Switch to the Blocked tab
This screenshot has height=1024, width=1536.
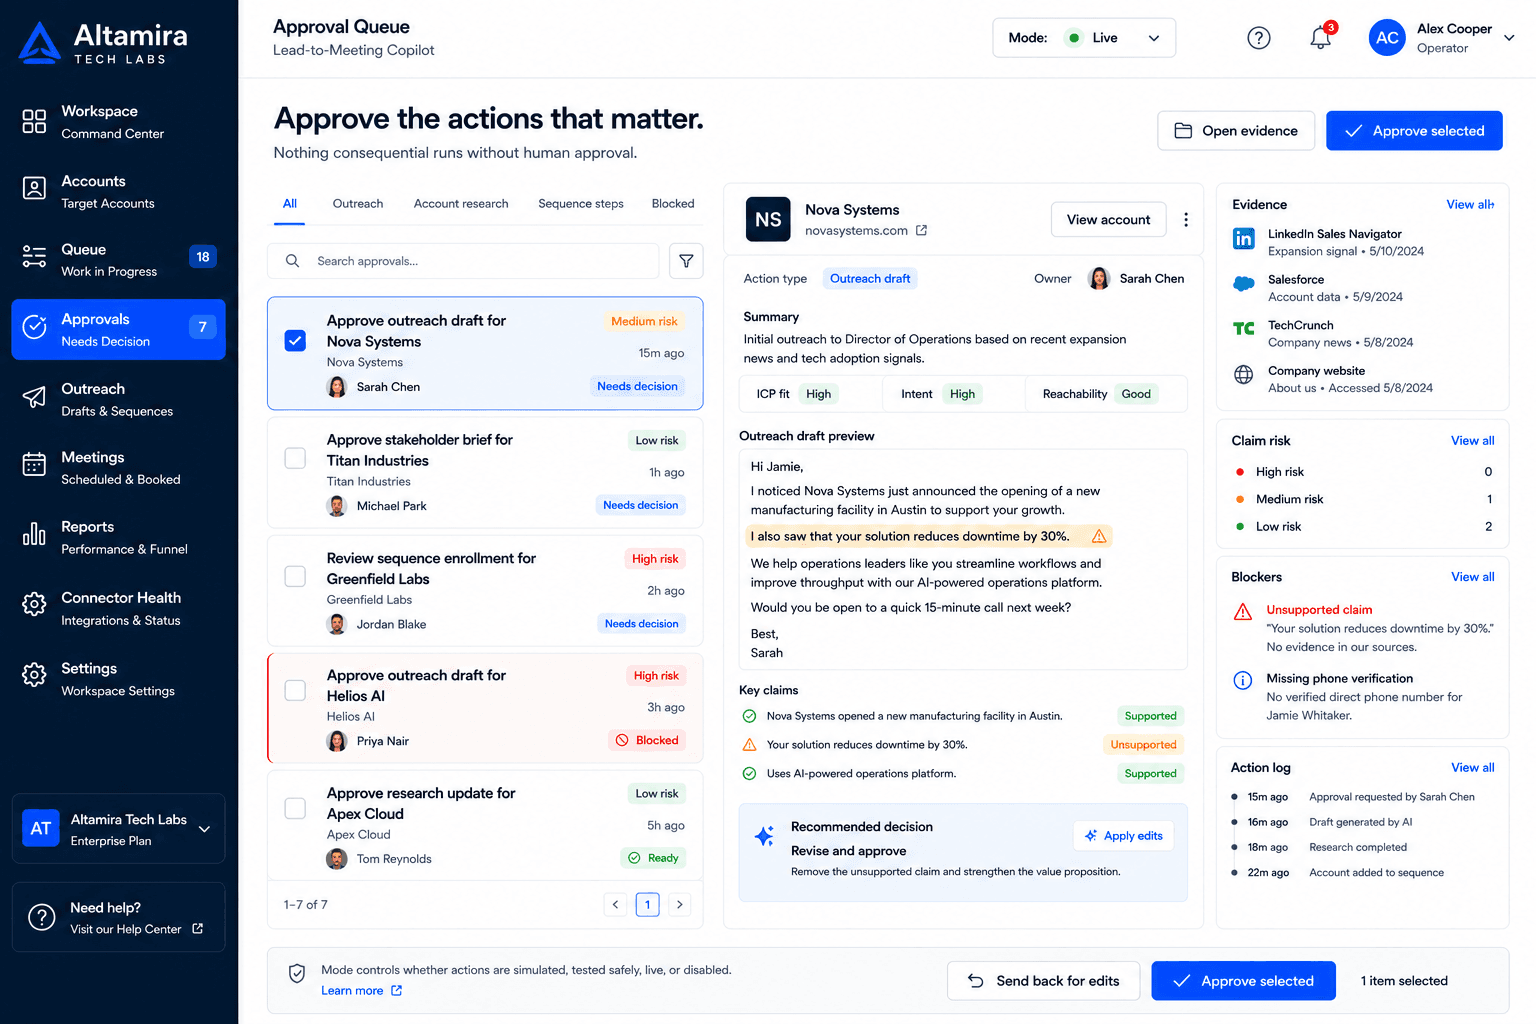[673, 204]
